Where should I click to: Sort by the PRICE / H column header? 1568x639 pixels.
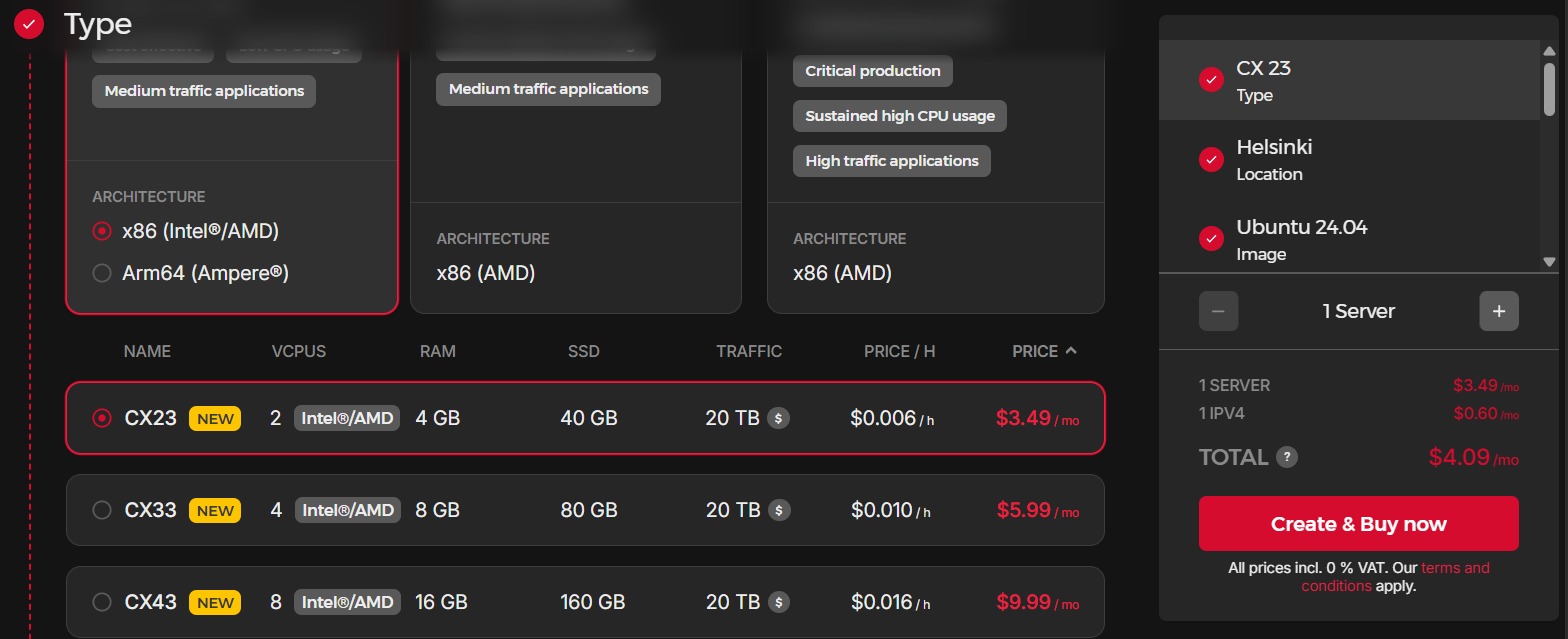pyautogui.click(x=900, y=351)
